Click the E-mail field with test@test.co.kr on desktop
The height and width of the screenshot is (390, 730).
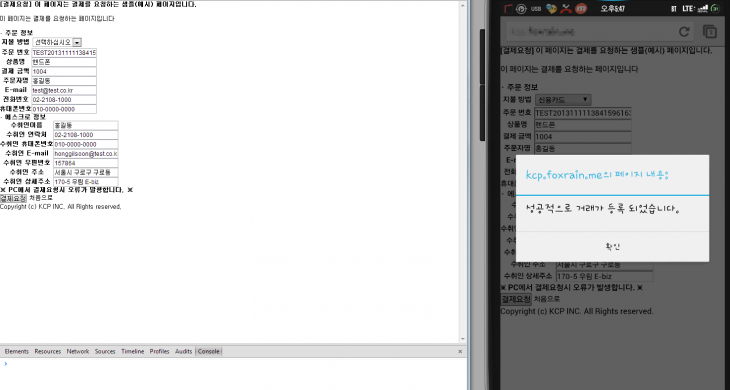[64, 90]
